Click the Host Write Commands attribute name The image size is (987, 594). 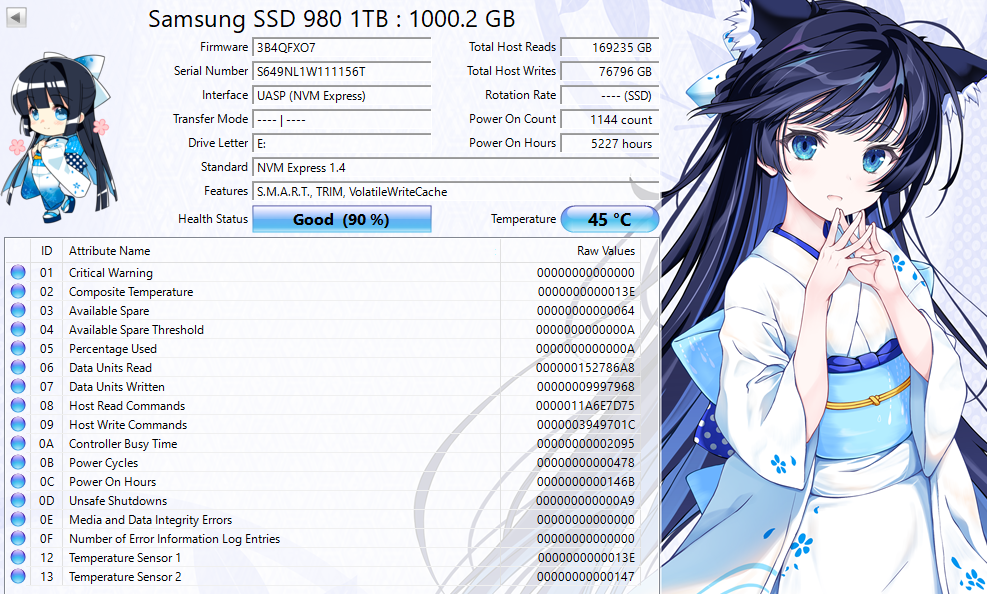128,424
